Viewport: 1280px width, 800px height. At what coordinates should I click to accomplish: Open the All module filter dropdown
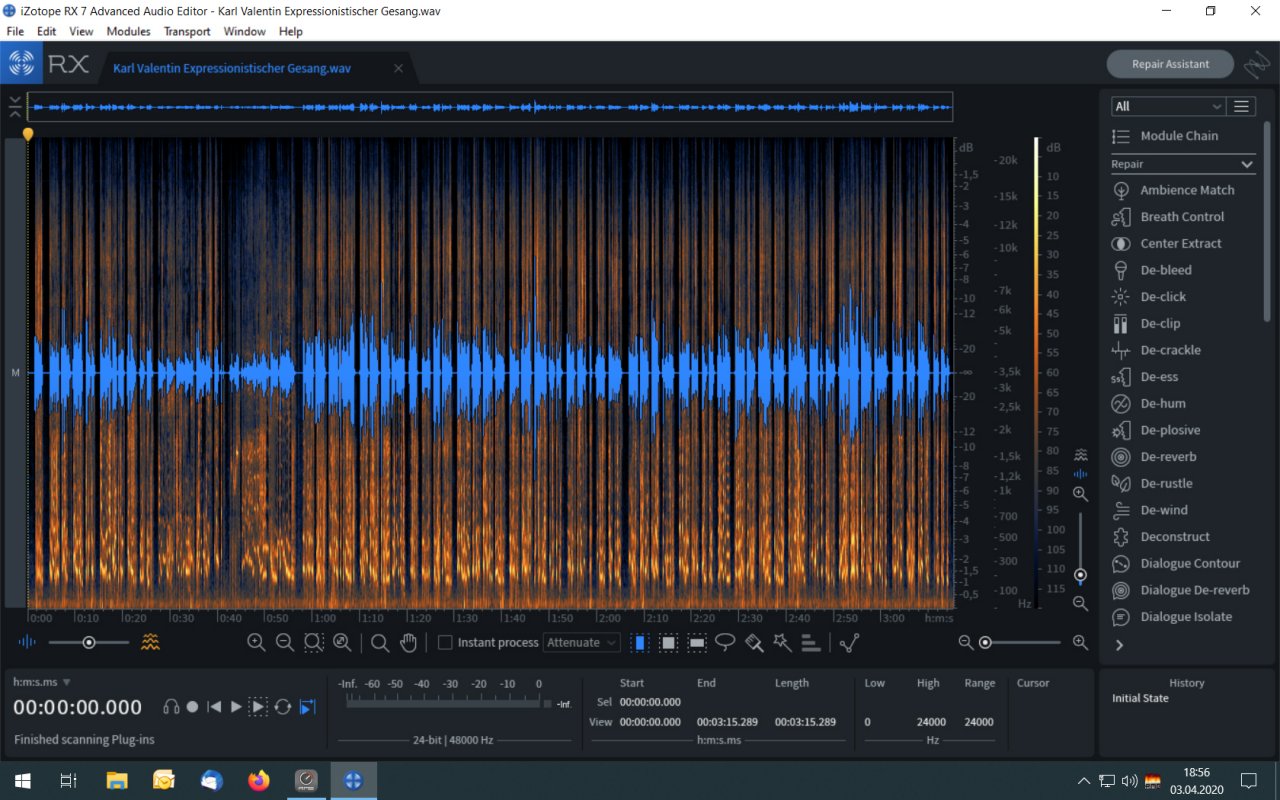tap(1168, 106)
